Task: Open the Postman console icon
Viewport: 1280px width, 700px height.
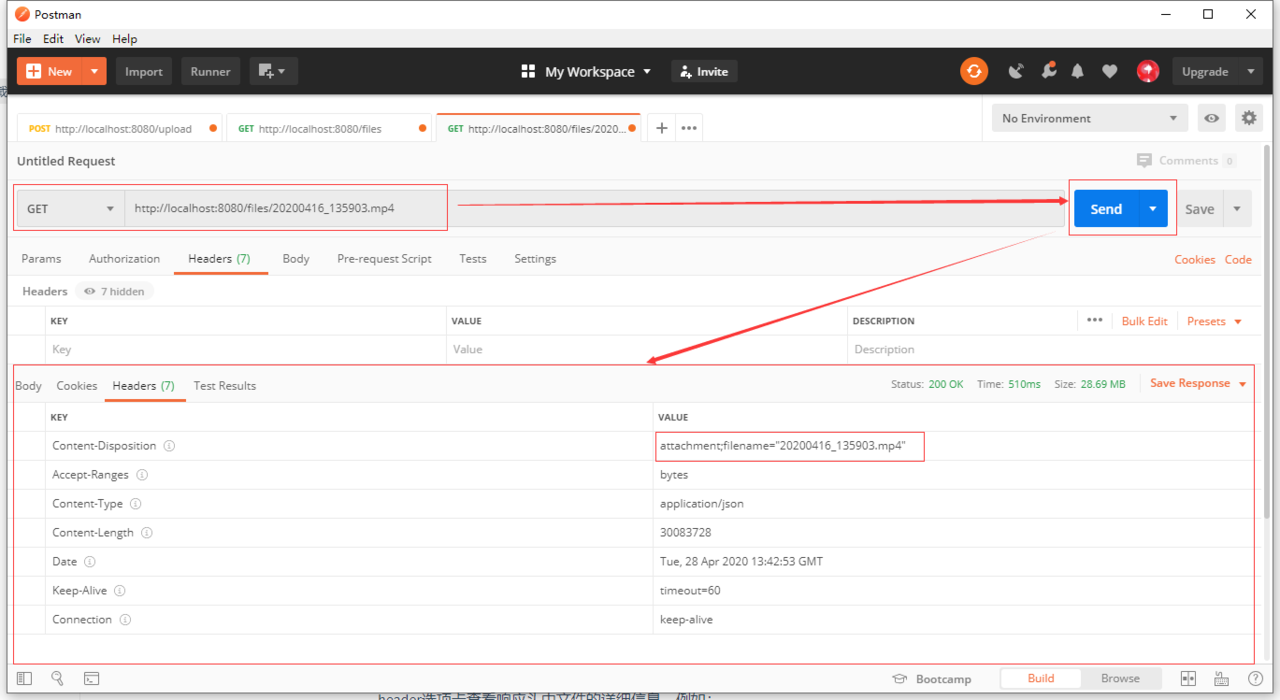Action: [91, 678]
